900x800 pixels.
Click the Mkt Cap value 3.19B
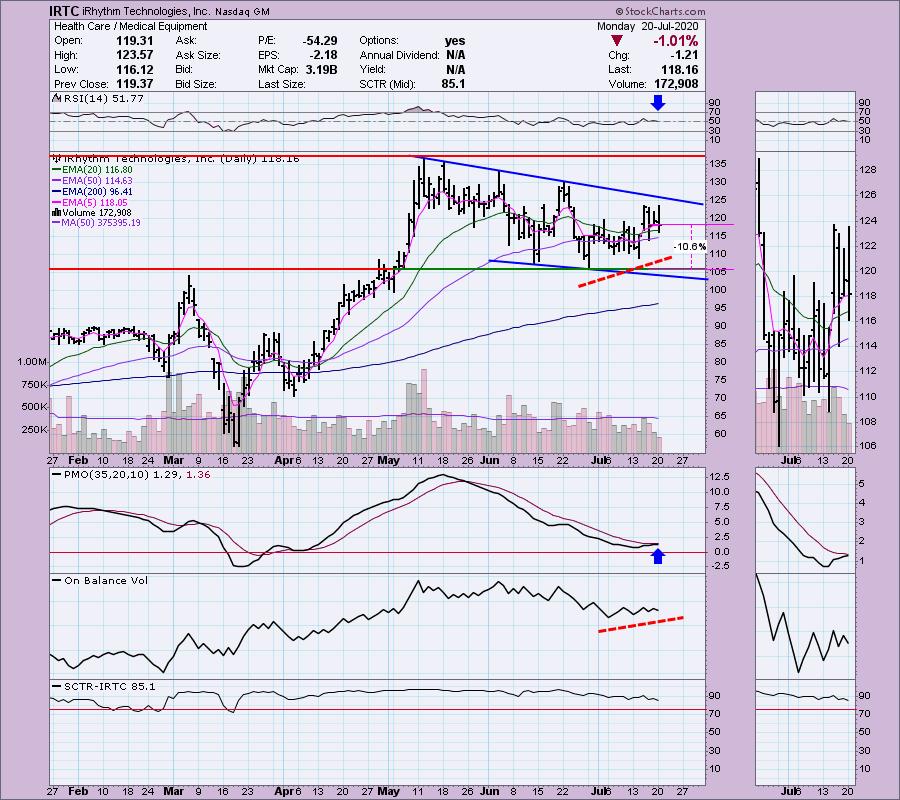click(x=322, y=69)
